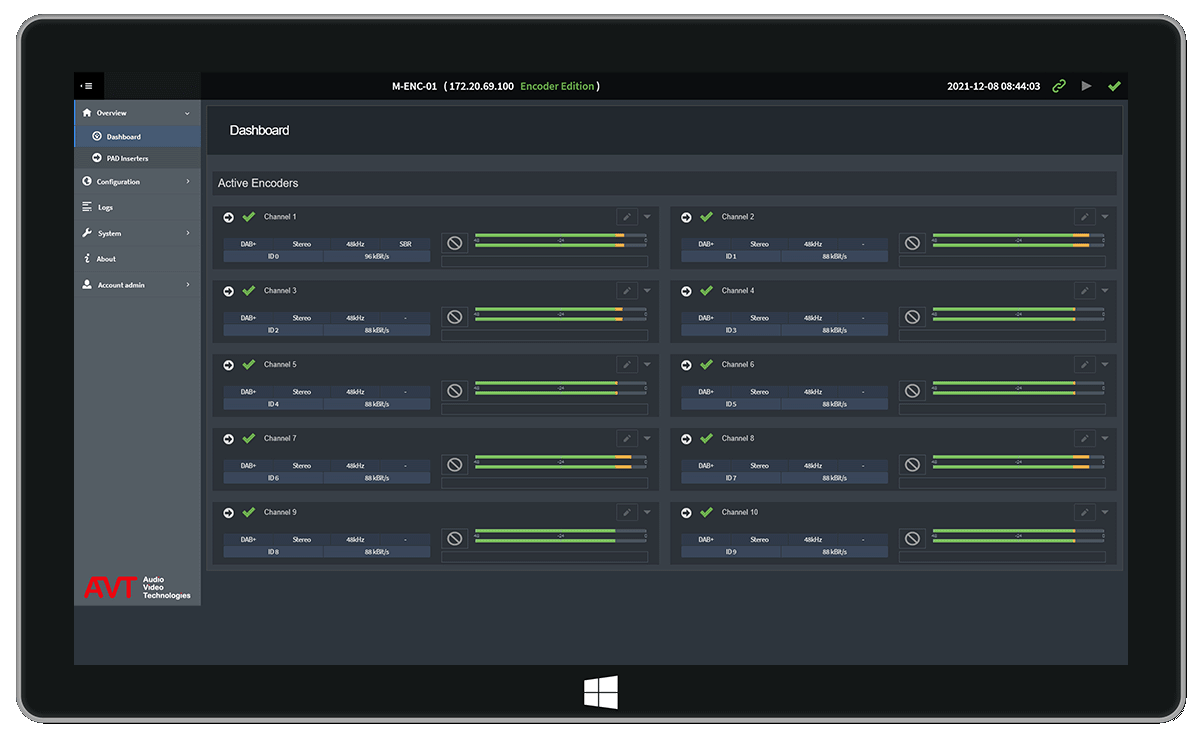1200x735 pixels.
Task: Click the arrow icon beside Channel 10
Action: (686, 513)
